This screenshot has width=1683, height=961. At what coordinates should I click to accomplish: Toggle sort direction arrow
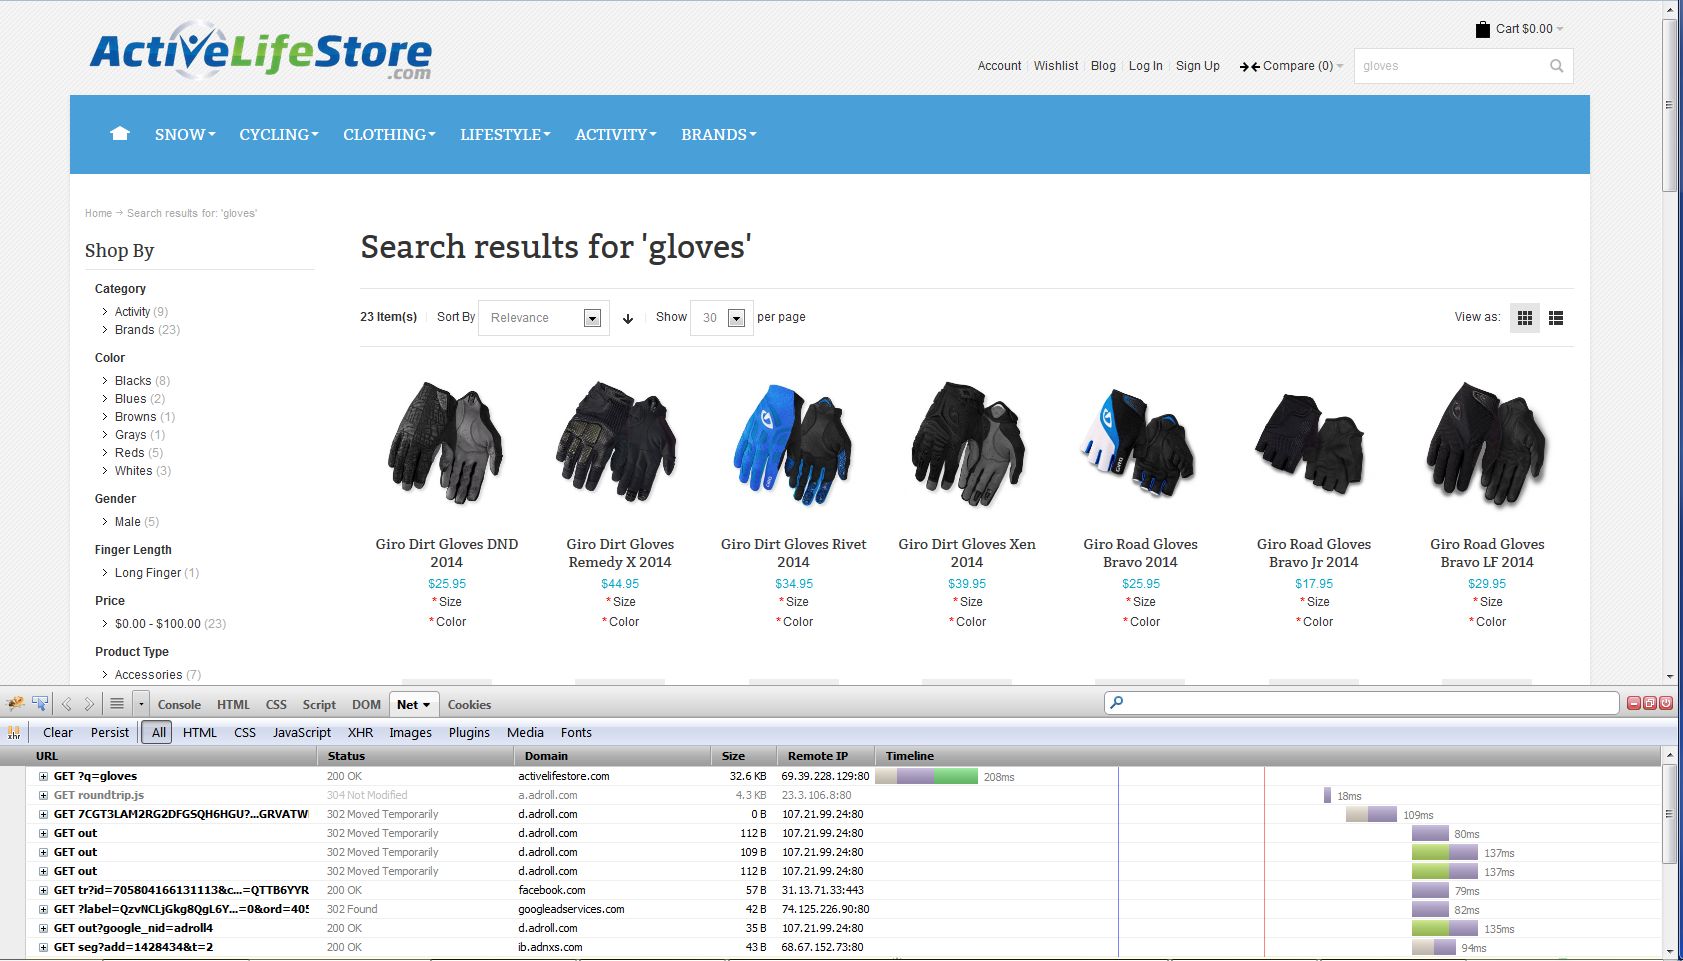click(628, 318)
